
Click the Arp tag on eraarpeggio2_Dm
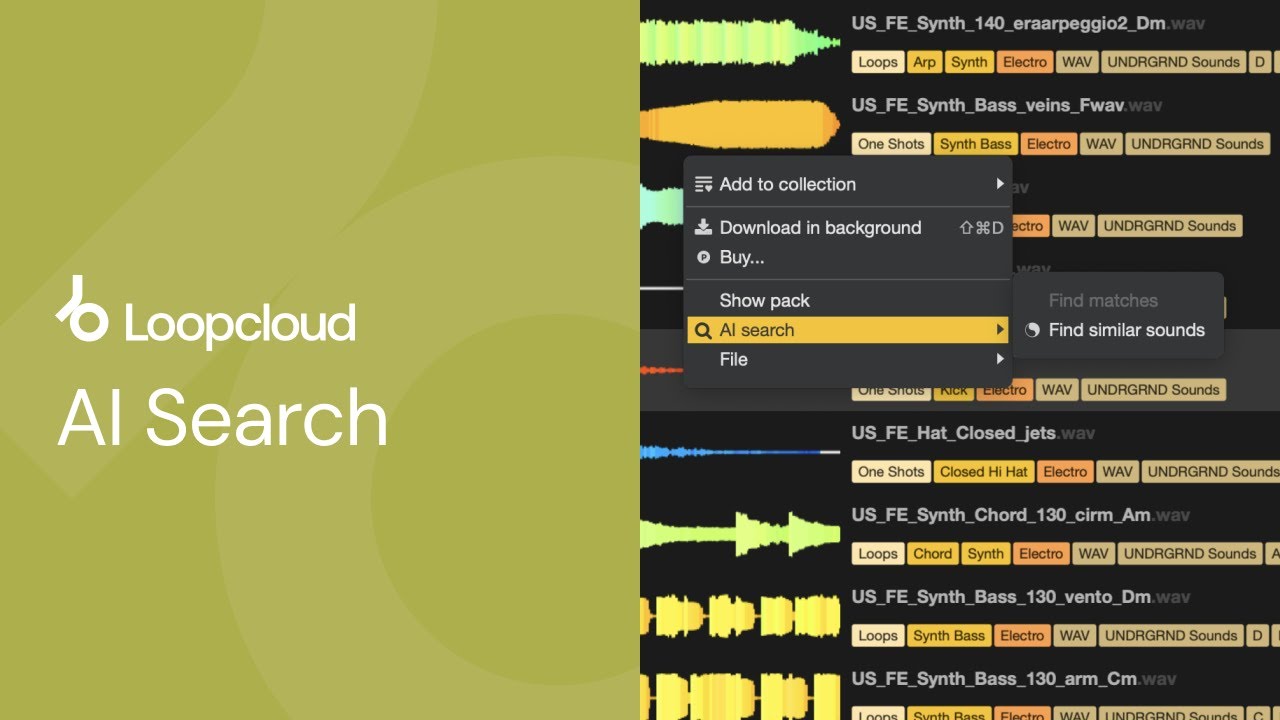point(925,62)
